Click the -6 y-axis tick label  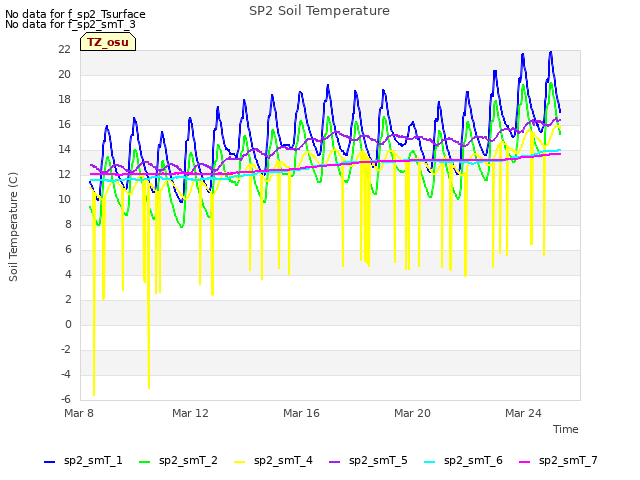66,399
